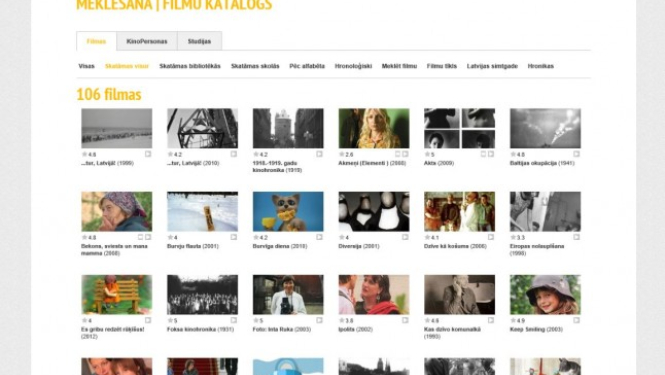Click the star rating icon for Akmeņi (Elementi)
This screenshot has height=375, width=665.
tap(341, 154)
